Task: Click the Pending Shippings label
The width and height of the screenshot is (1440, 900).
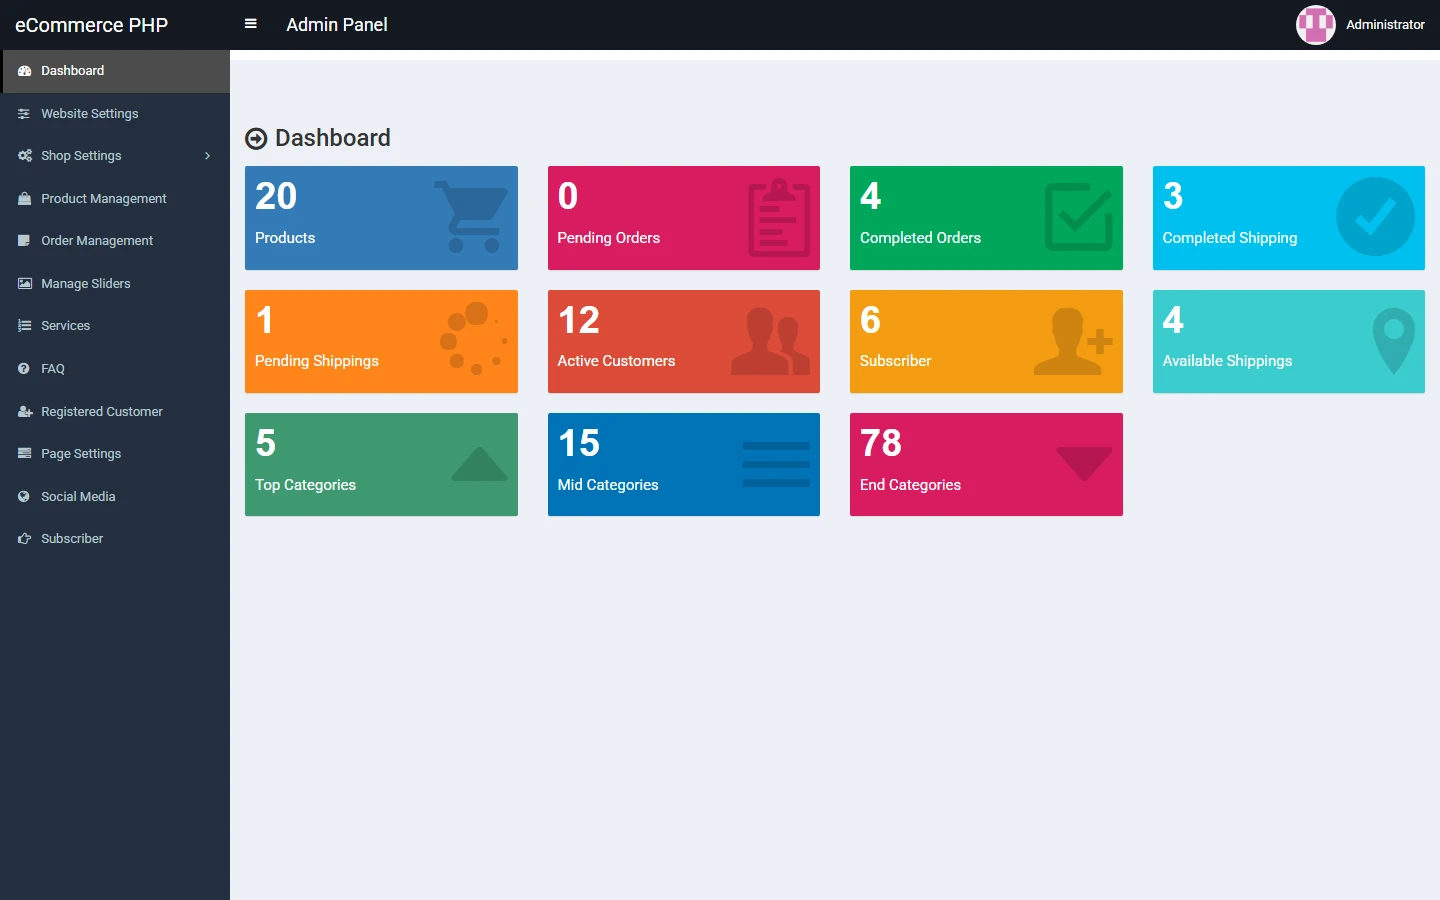Action: coord(317,361)
